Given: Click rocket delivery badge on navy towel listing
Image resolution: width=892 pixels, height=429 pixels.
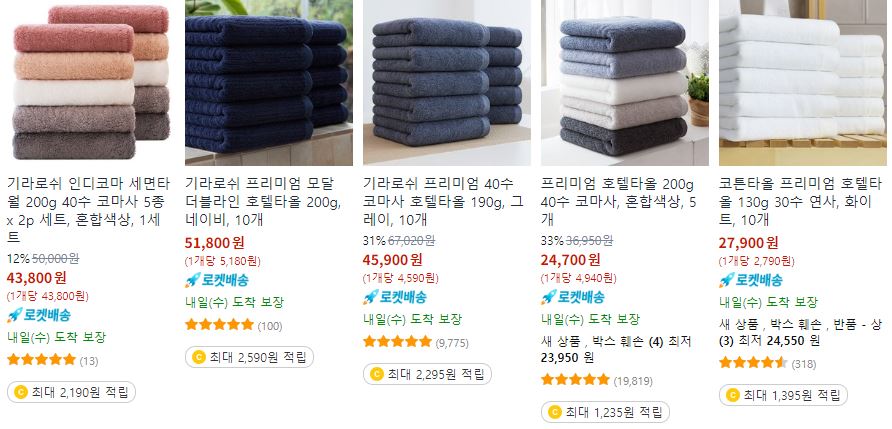Looking at the screenshot, I should point(217,280).
